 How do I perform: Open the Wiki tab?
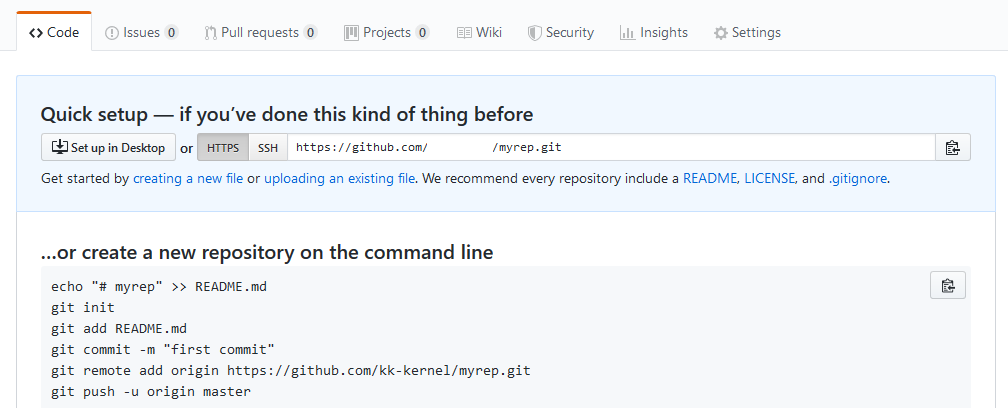pos(479,32)
